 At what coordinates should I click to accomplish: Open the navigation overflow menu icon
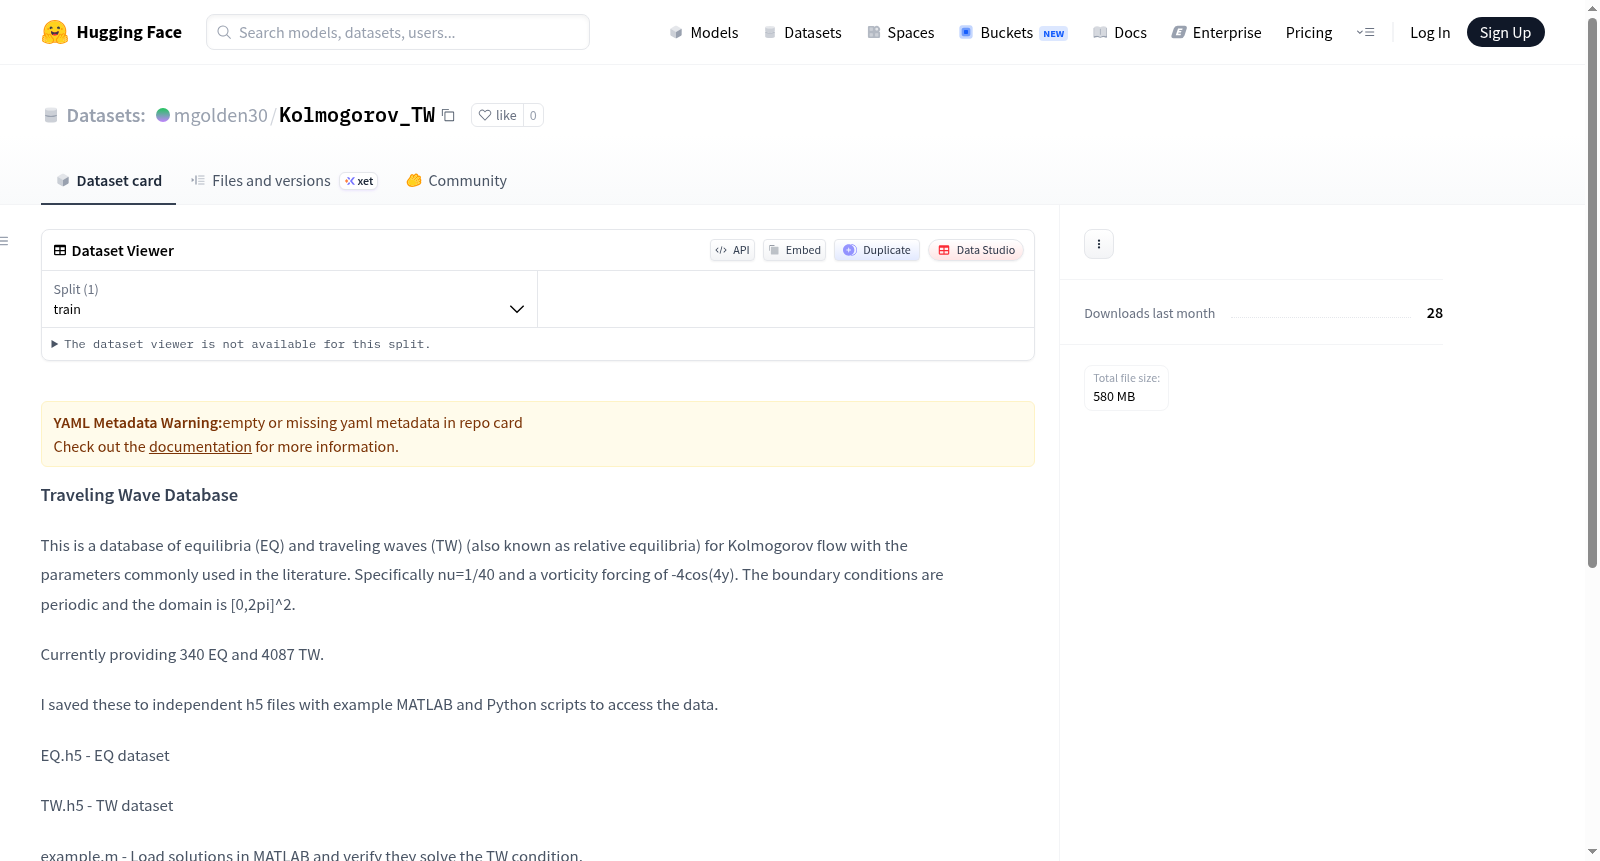pos(1365,33)
